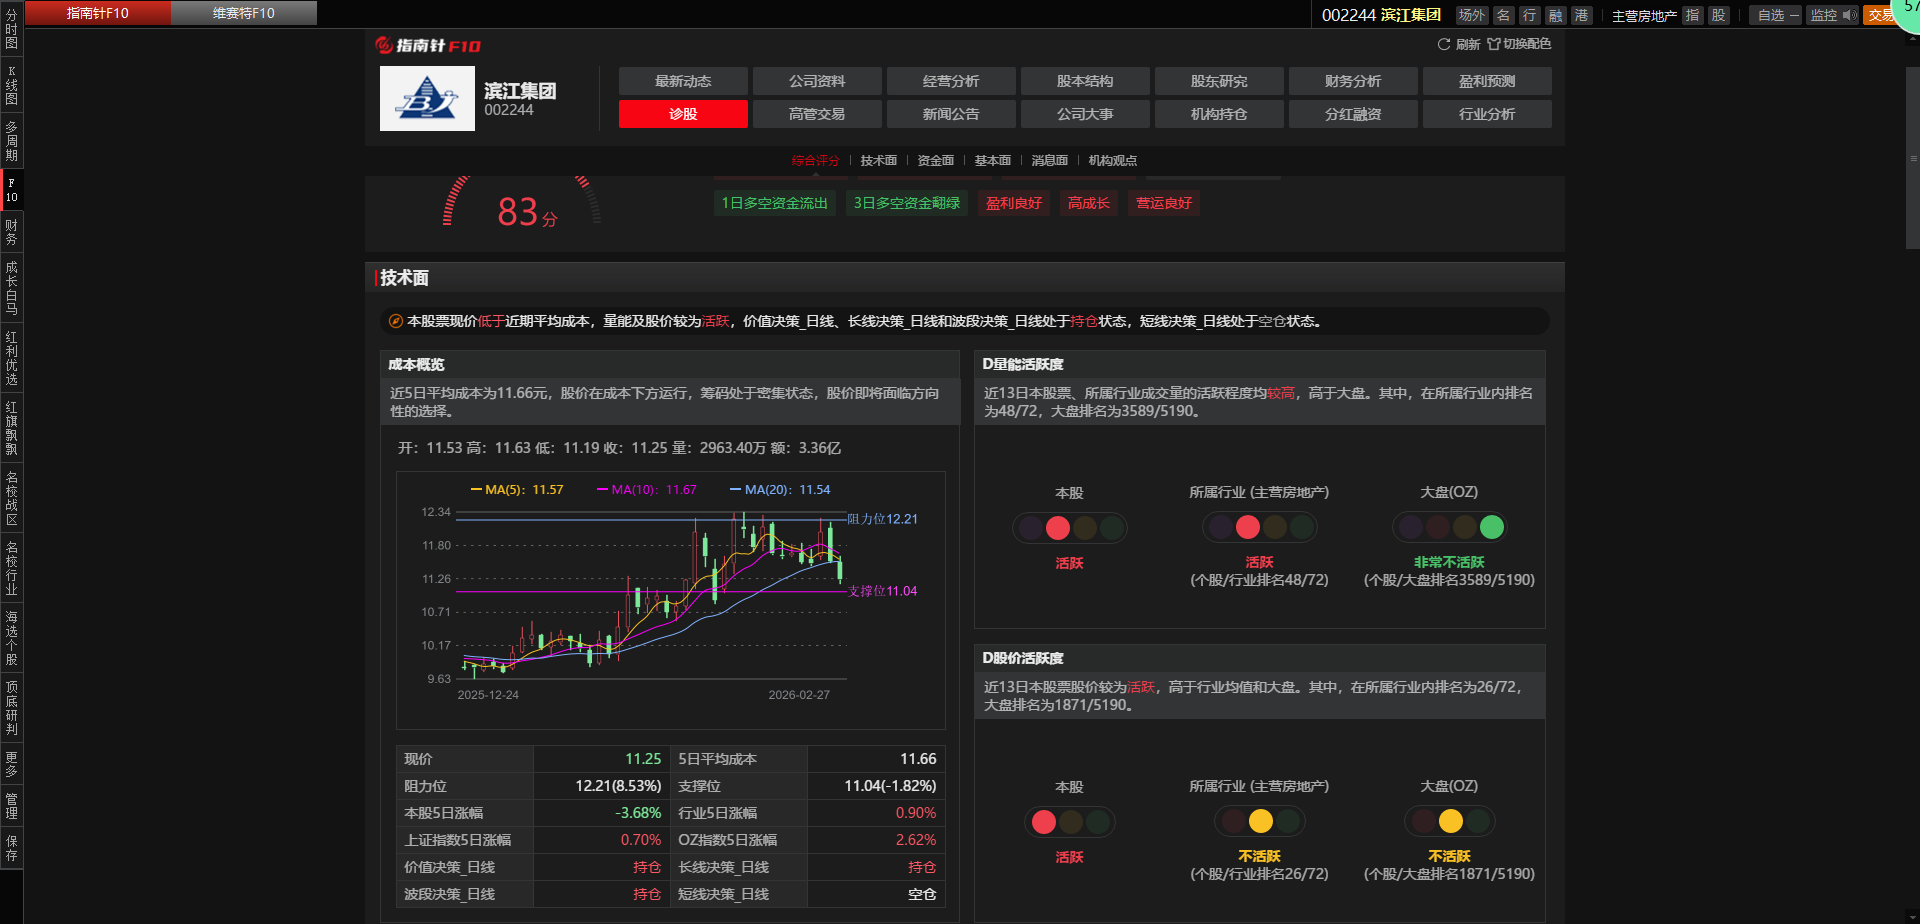Jump to 综合评分 sub-navigation anchor
Screen dimensions: 1920x924
coord(815,160)
